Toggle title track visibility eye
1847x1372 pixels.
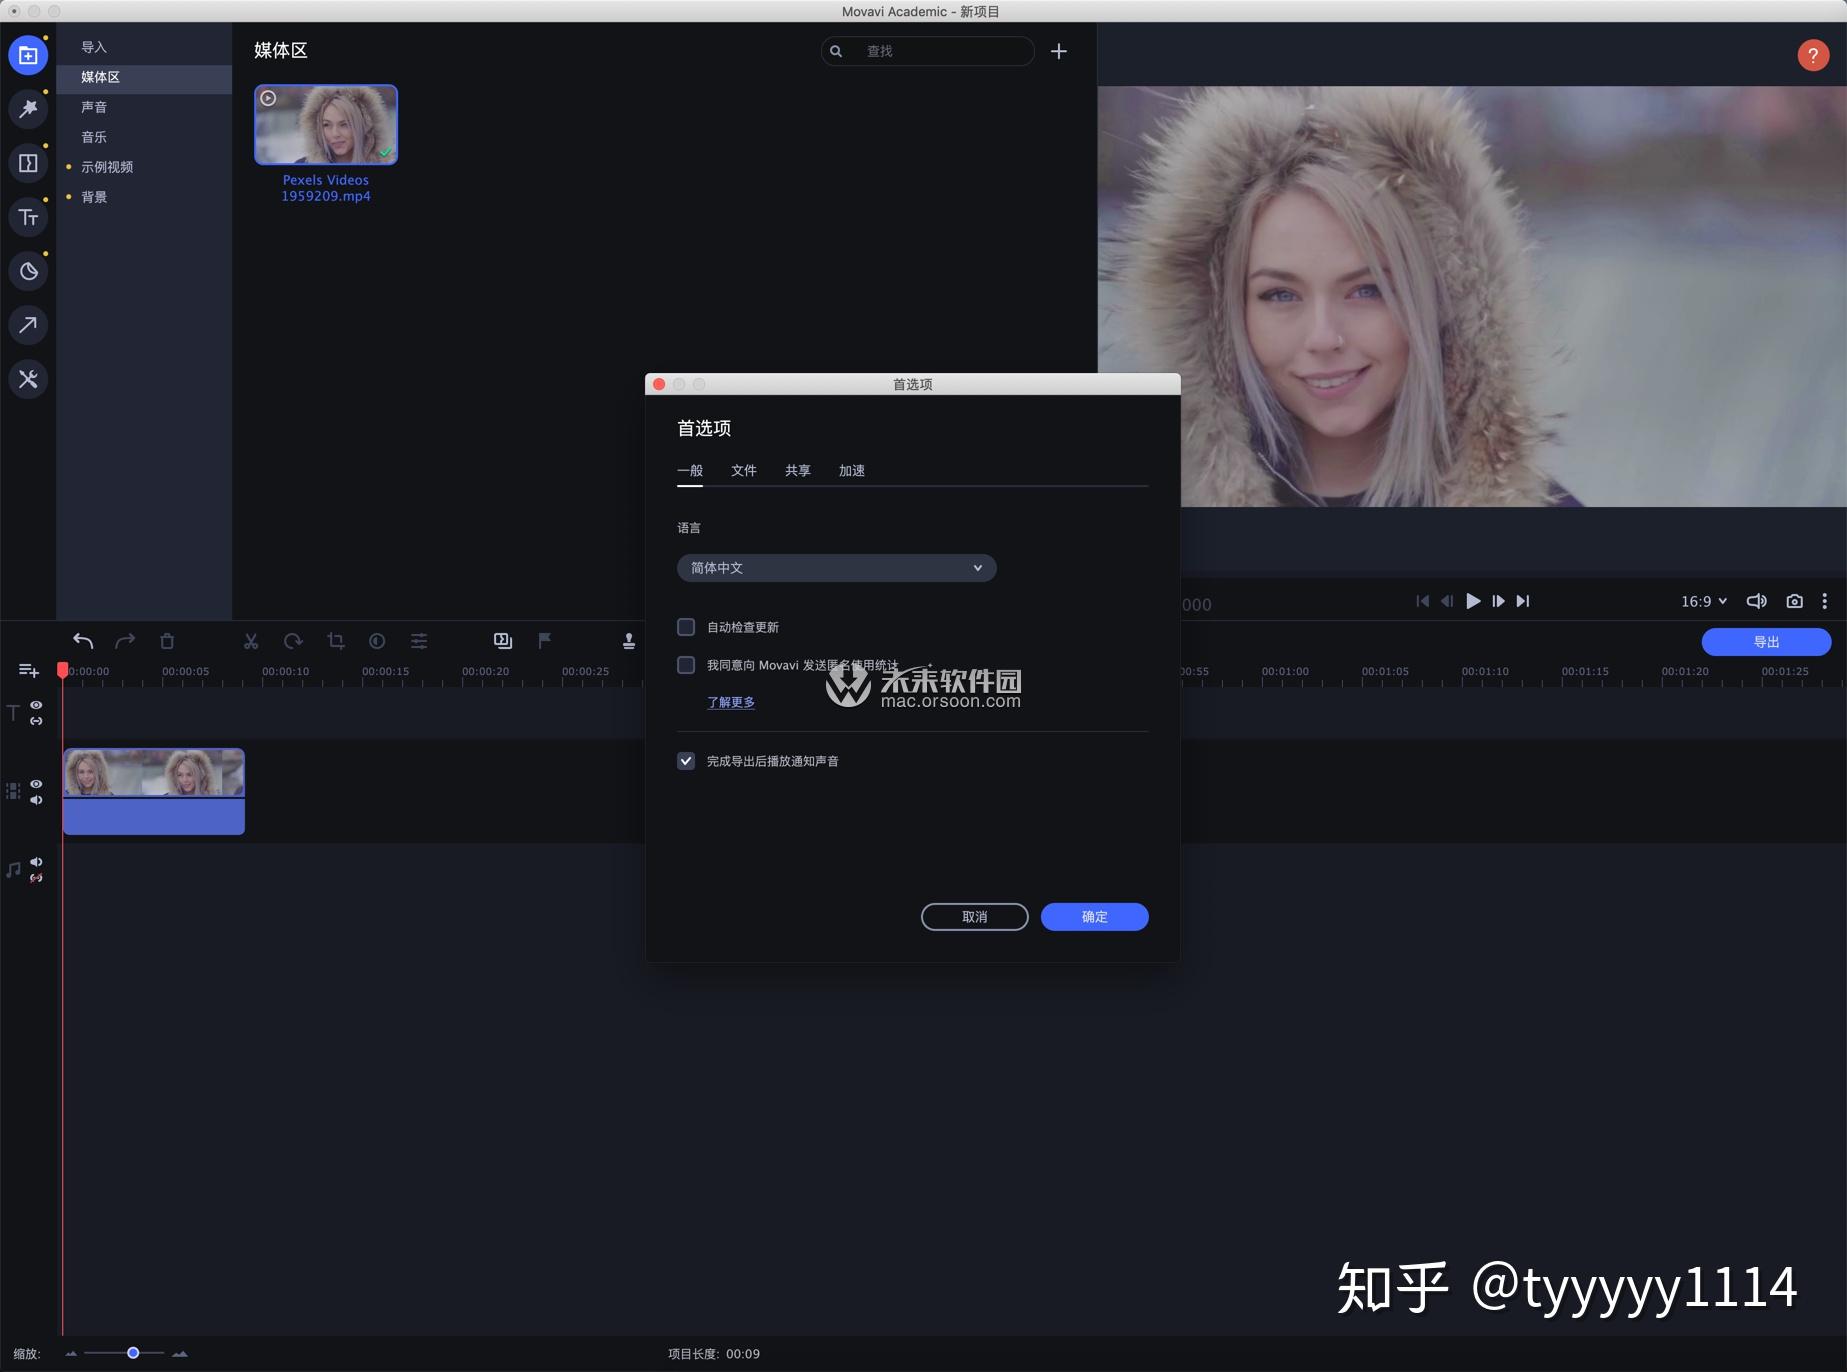click(36, 705)
